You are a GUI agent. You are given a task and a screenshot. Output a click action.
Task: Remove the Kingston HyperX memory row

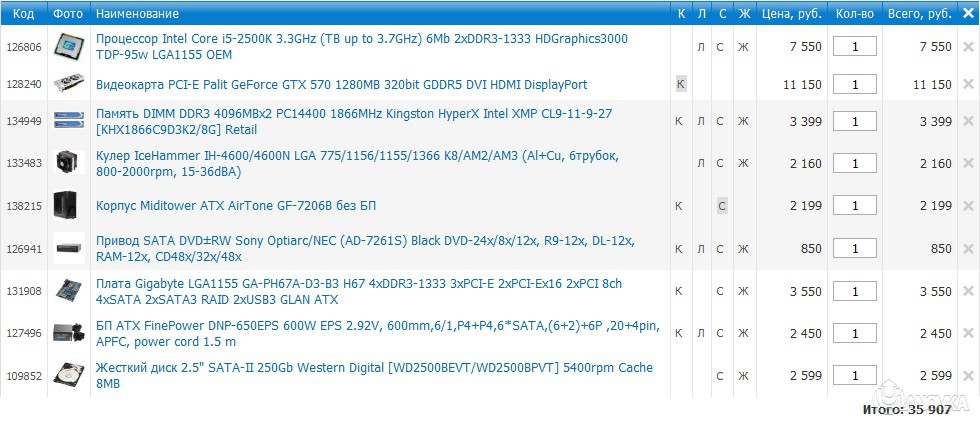968,121
